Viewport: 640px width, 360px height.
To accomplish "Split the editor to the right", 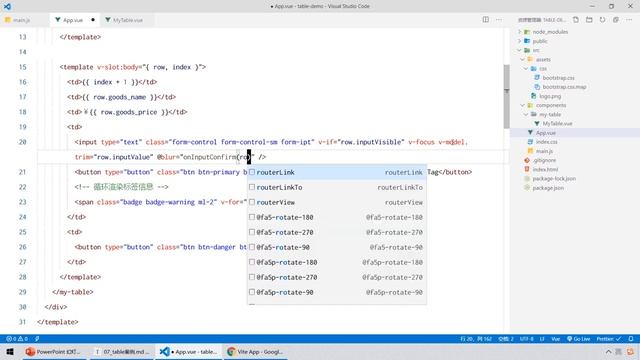I will coord(485,20).
